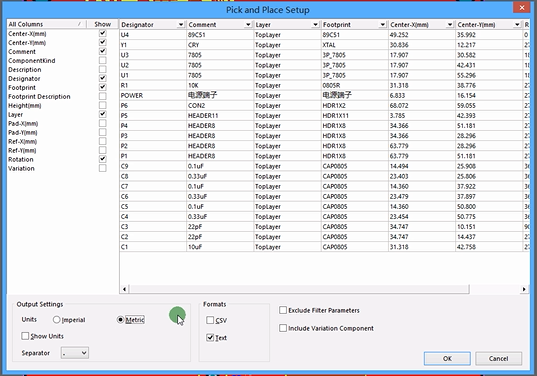Toggle the Rotation column show checkbox
The width and height of the screenshot is (537, 376).
pos(102,159)
